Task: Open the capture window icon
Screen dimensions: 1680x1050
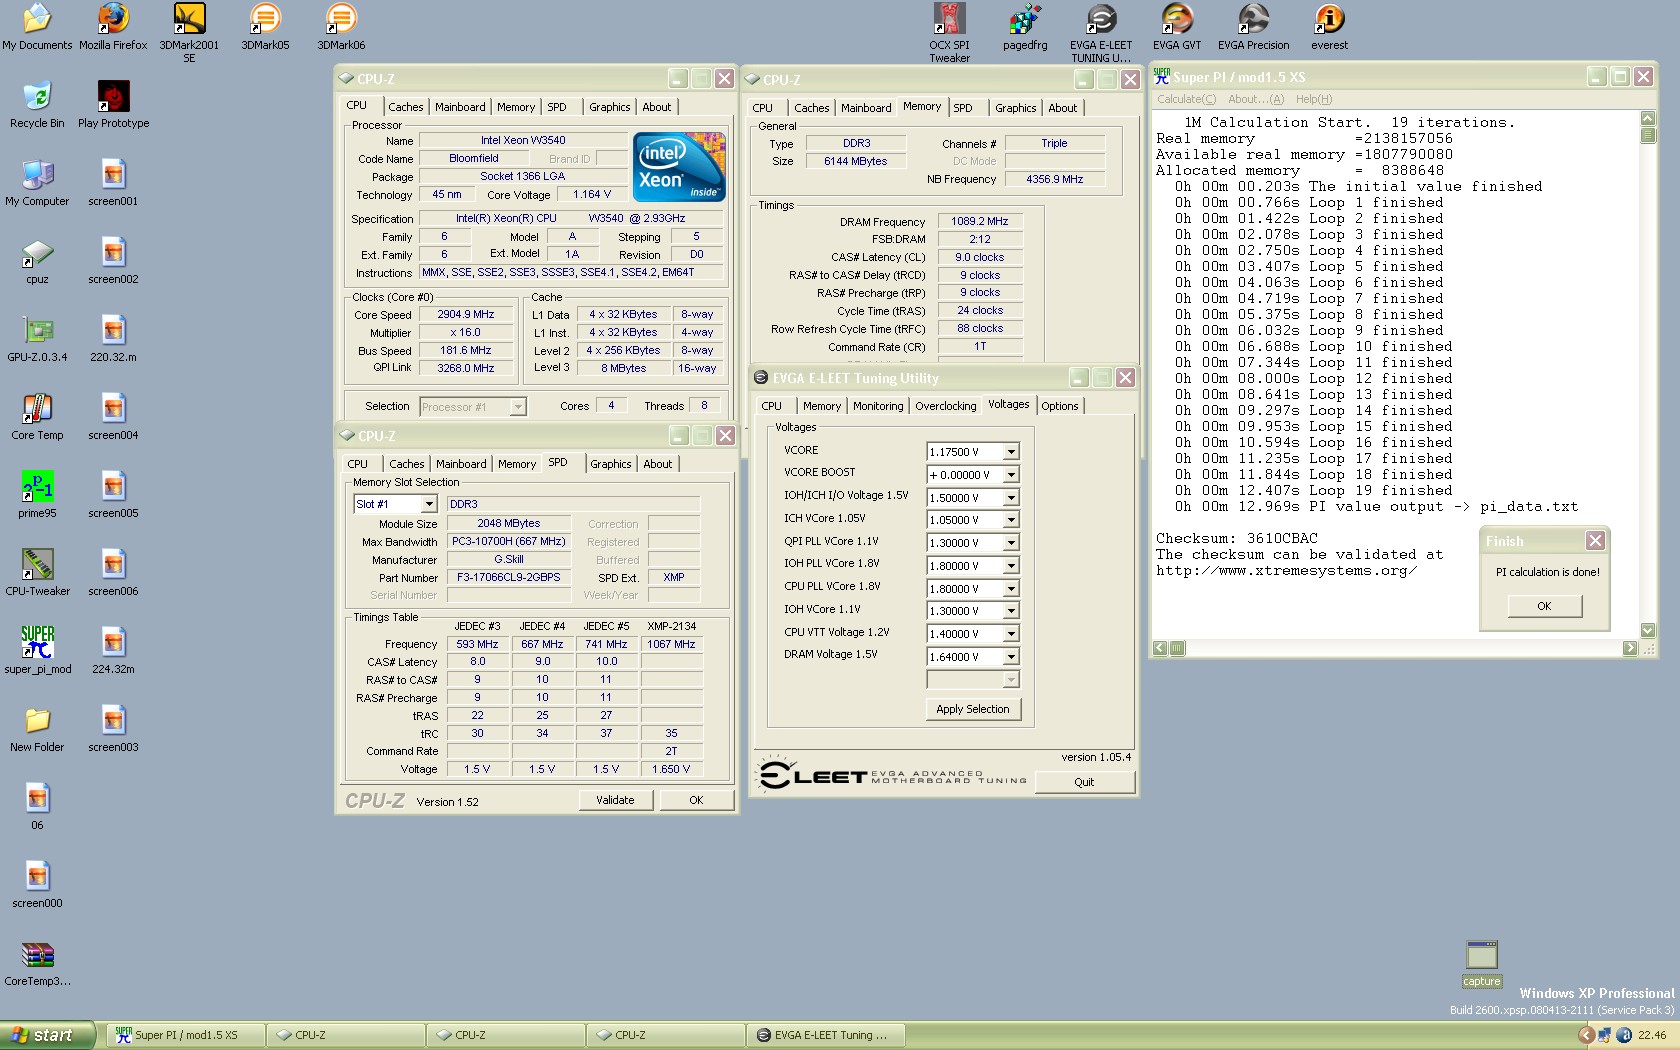Action: coord(1482,964)
